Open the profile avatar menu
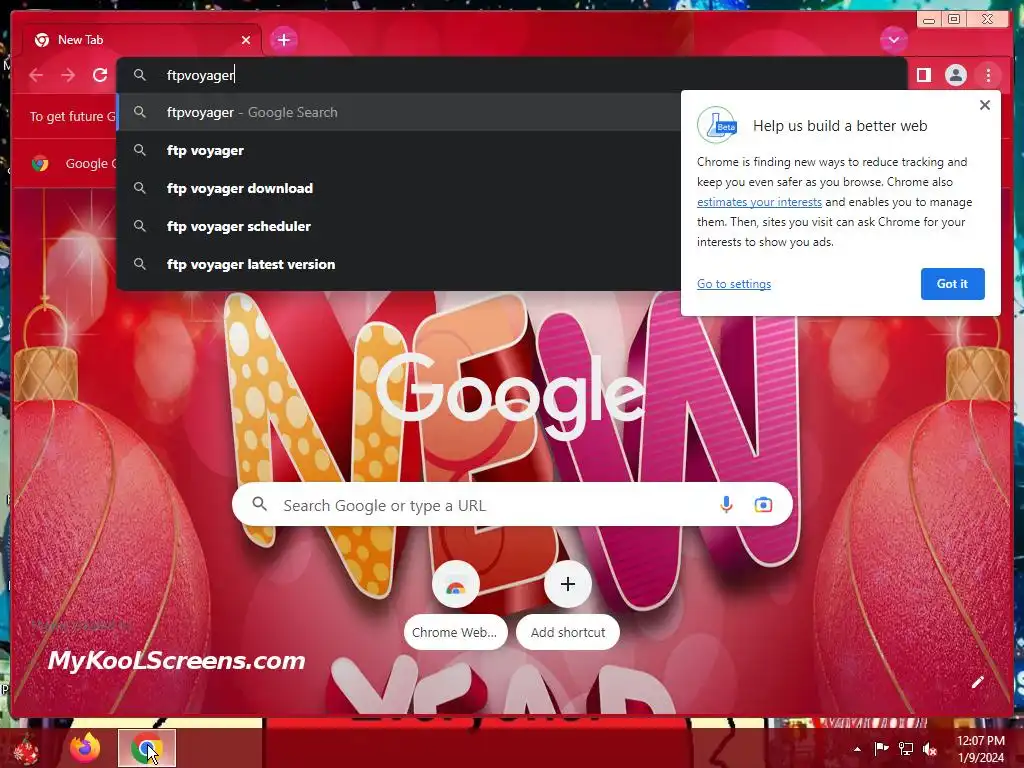 click(955, 75)
